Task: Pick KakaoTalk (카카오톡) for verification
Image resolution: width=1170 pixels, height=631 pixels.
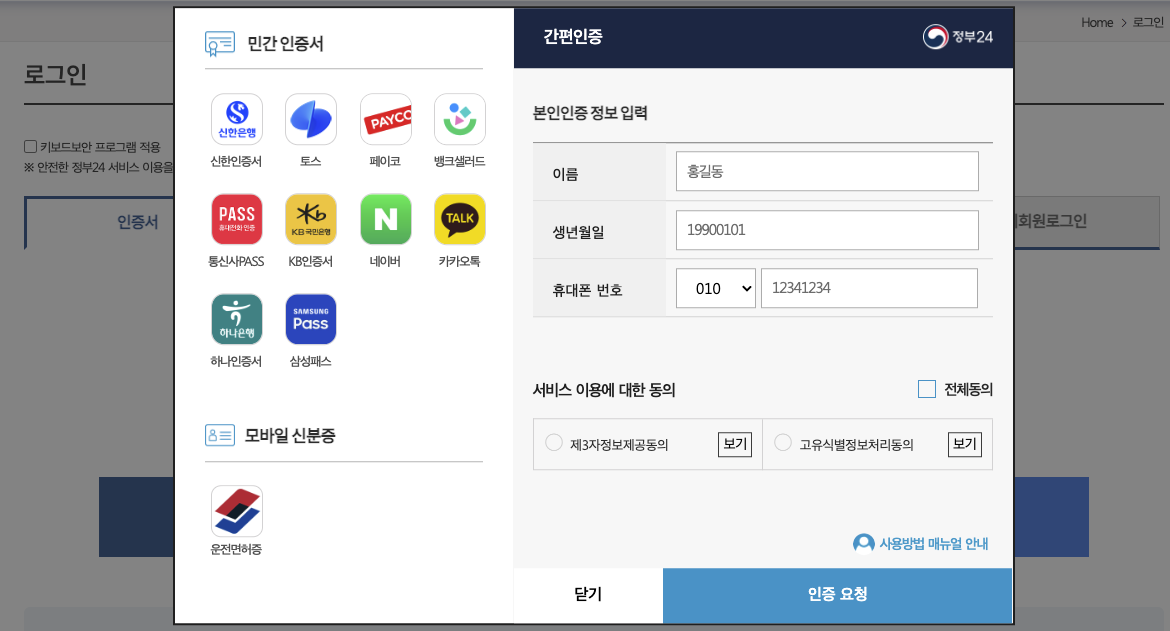Action: tap(460, 218)
